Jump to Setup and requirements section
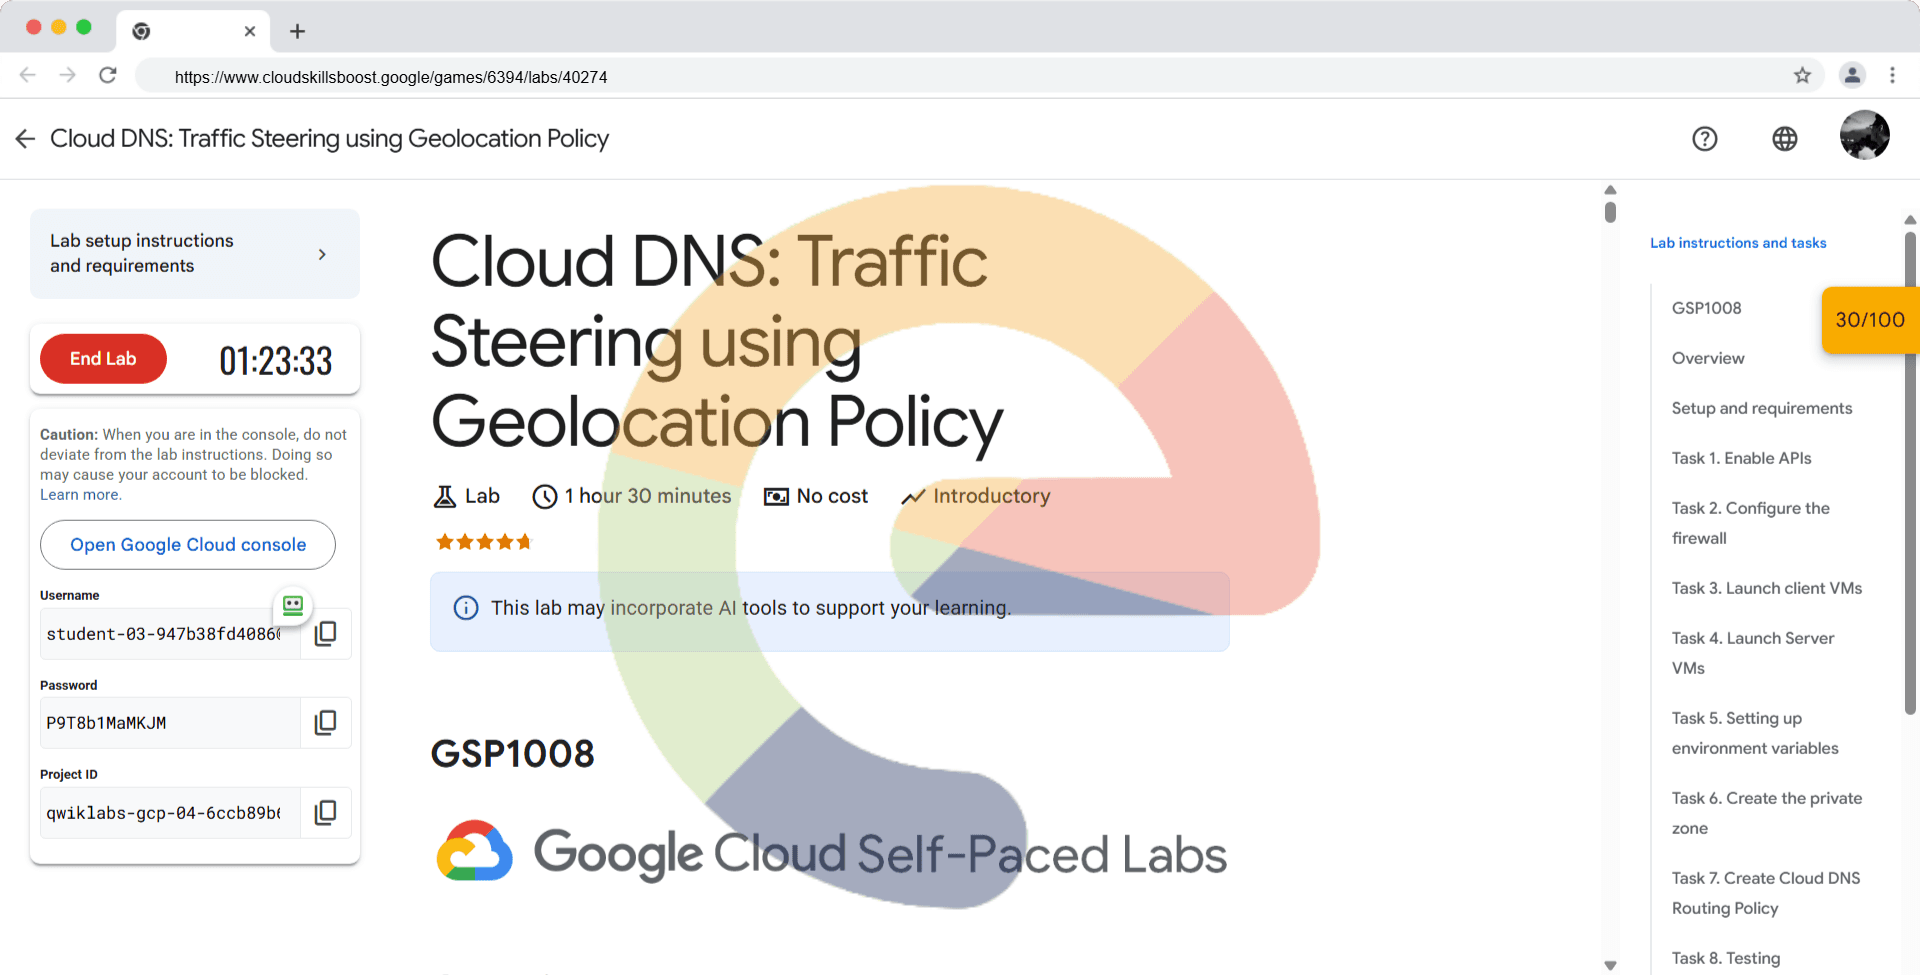The width and height of the screenshot is (1920, 975). pos(1762,408)
